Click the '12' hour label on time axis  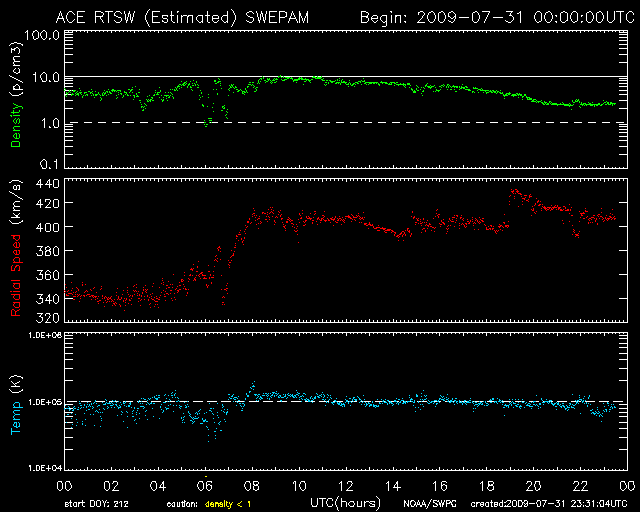346,486
